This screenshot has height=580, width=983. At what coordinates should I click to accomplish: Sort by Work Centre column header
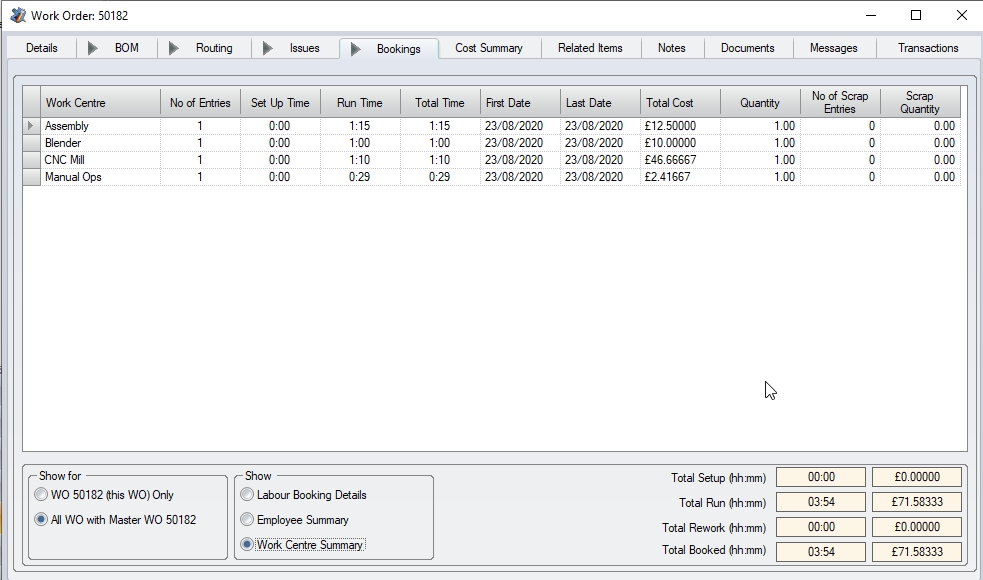[x=100, y=103]
